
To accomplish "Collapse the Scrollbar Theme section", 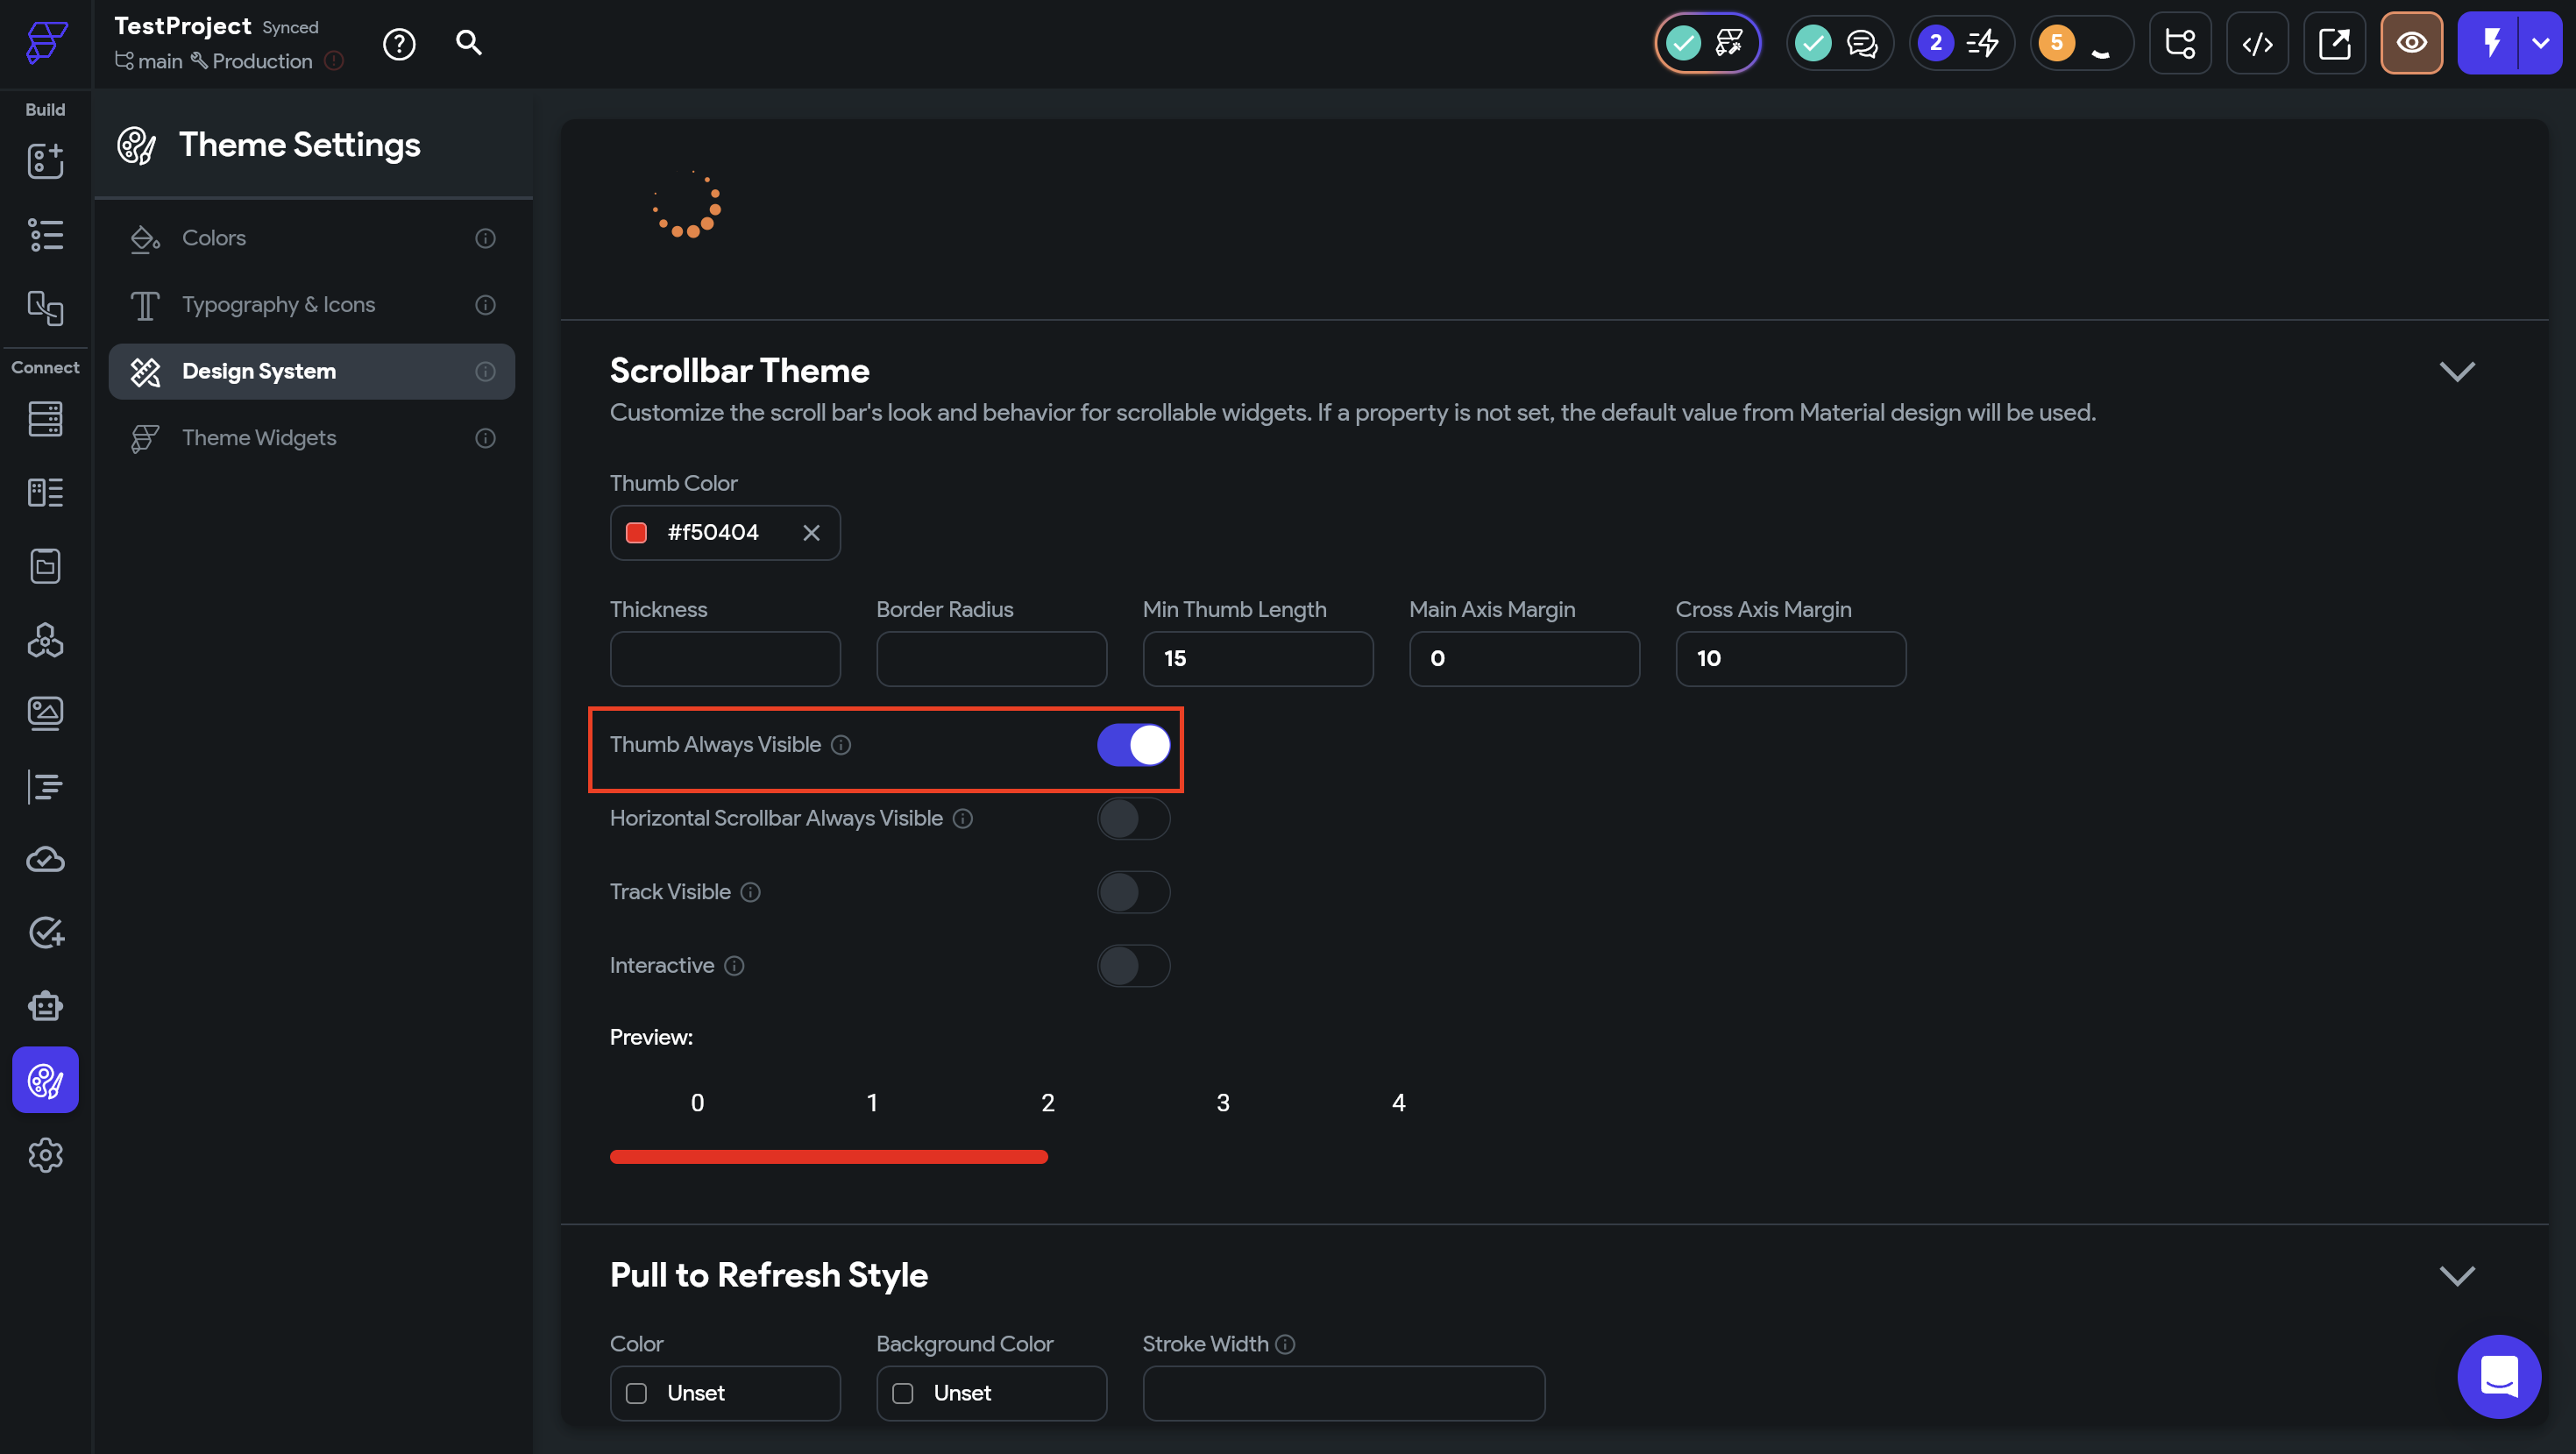I will pos(2456,371).
